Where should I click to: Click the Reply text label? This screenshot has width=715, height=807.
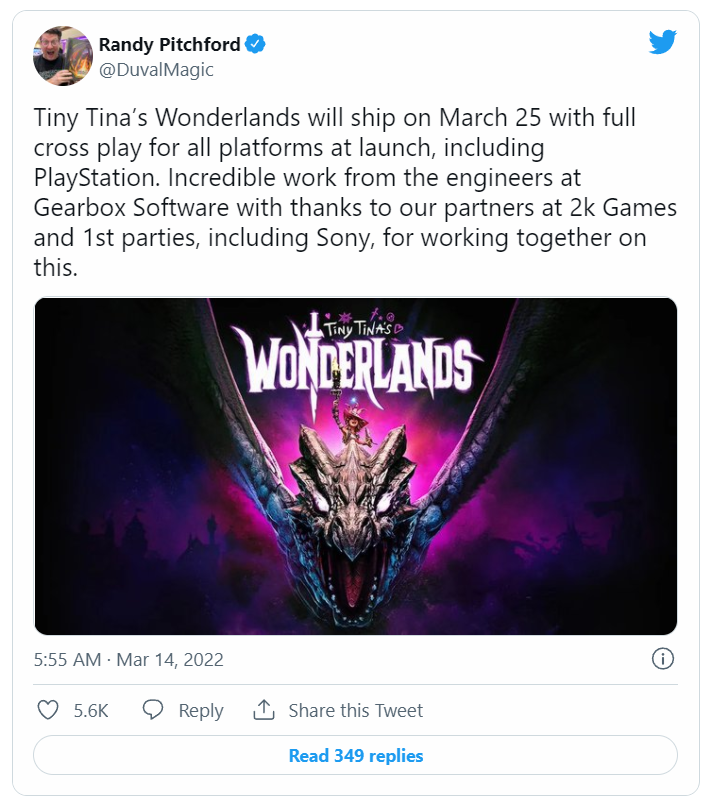tap(201, 711)
